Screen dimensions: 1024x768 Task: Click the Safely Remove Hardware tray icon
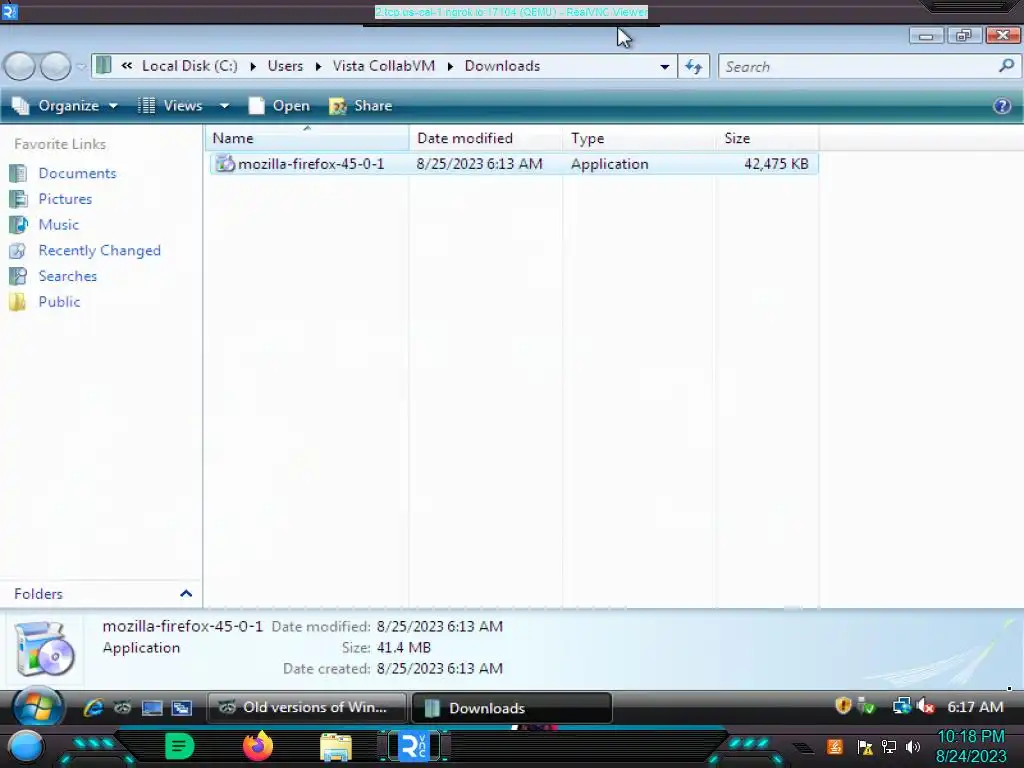pyautogui.click(x=867, y=707)
